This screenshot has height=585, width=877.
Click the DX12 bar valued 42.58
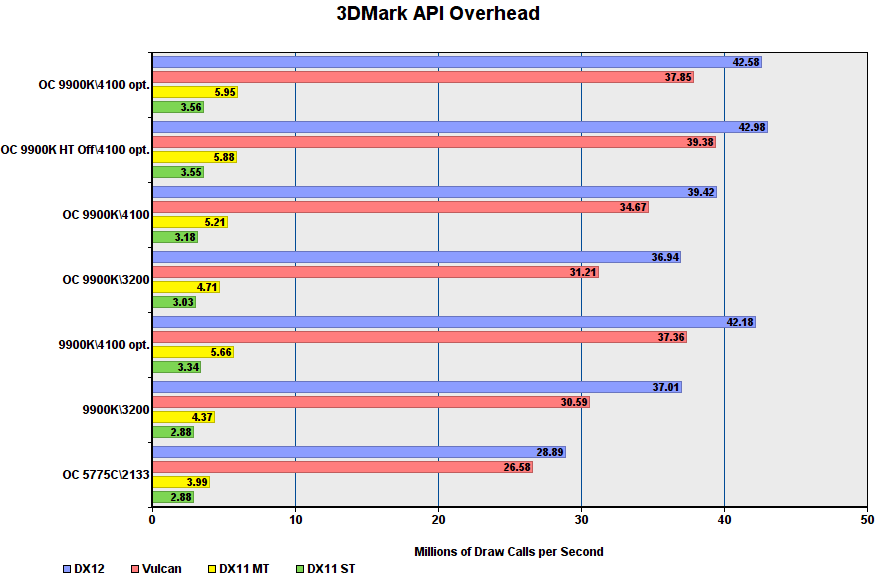[x=457, y=62]
